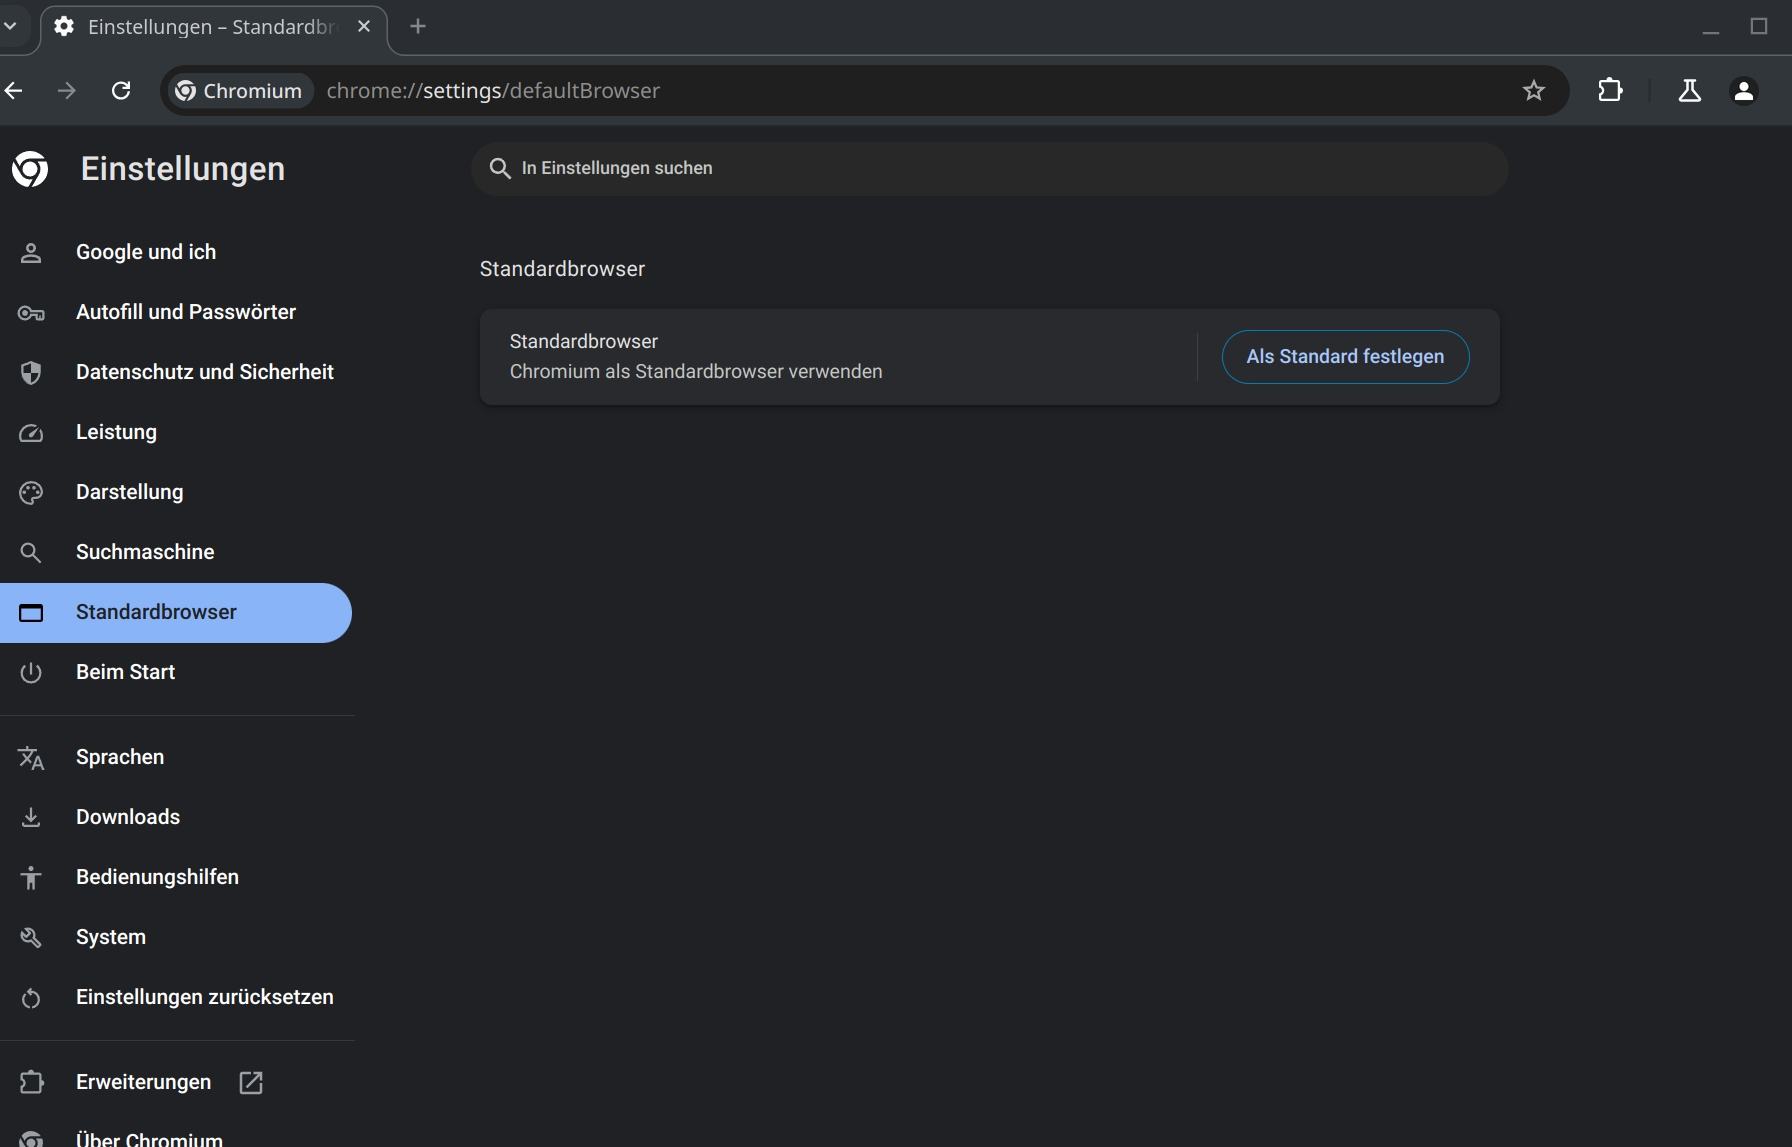Screen dimensions: 1792x1147
Task: Click 'Als Standard festlegen' button
Action: tap(1344, 357)
